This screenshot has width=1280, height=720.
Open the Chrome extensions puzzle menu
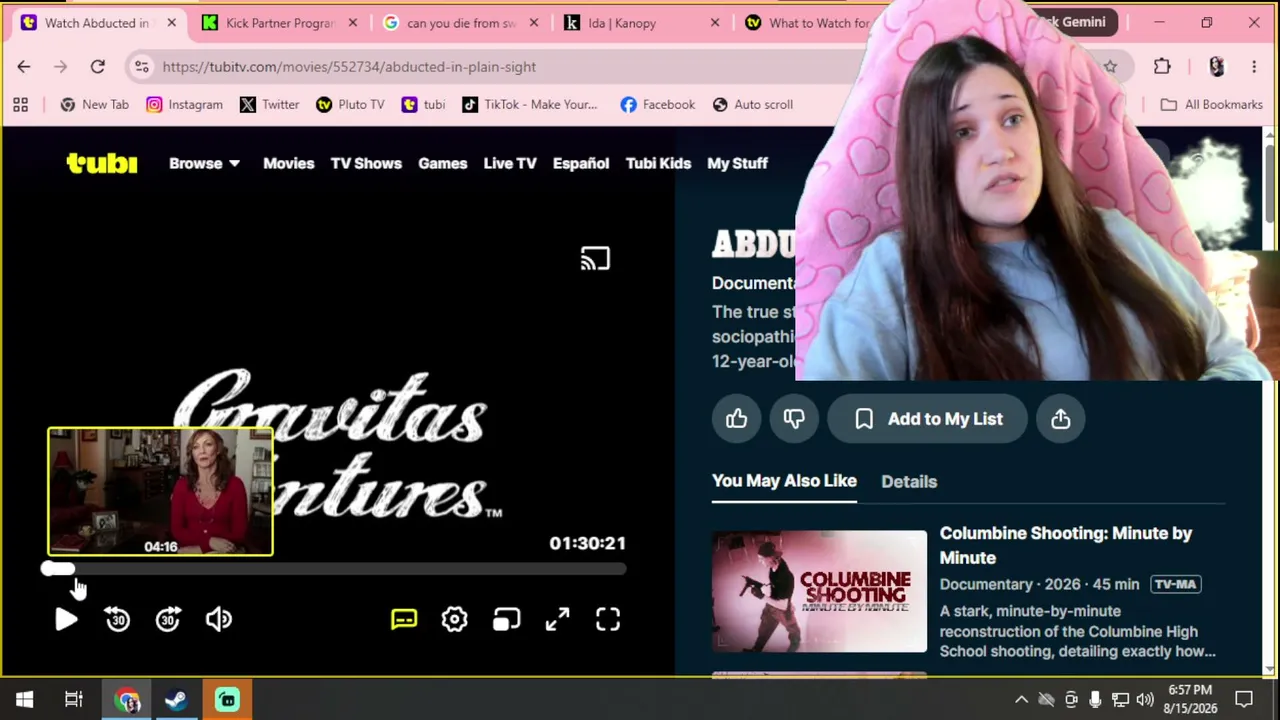coord(1162,67)
